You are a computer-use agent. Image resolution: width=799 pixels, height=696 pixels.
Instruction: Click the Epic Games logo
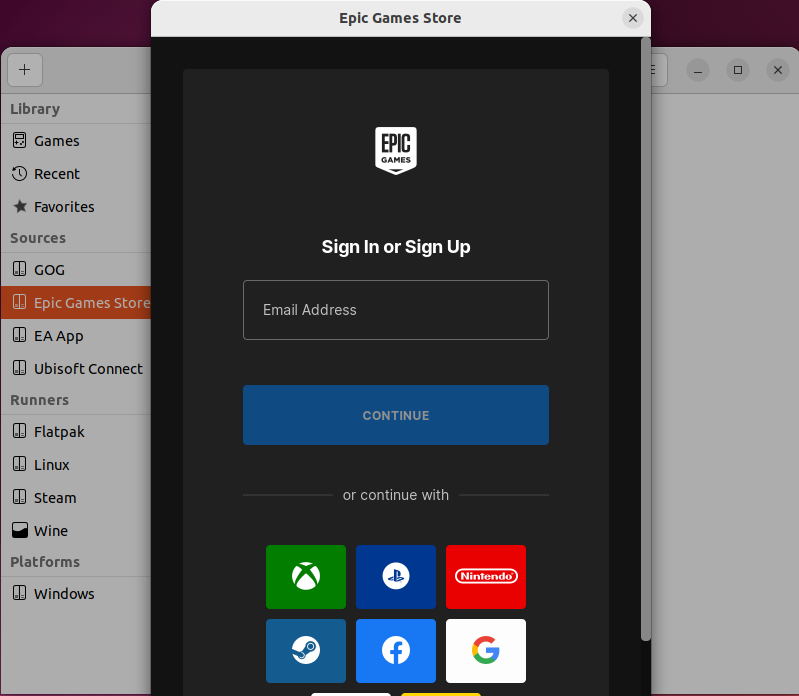396,151
